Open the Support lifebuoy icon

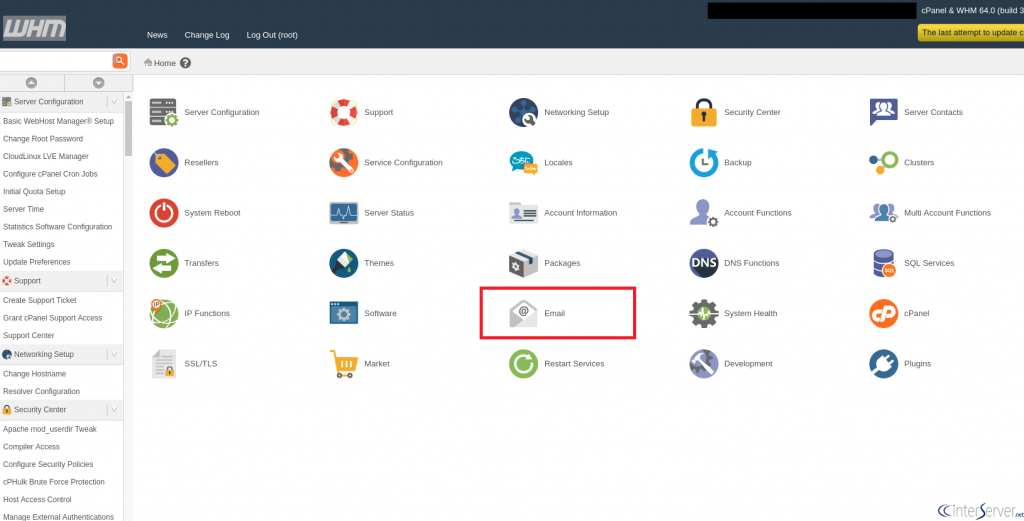click(x=344, y=112)
